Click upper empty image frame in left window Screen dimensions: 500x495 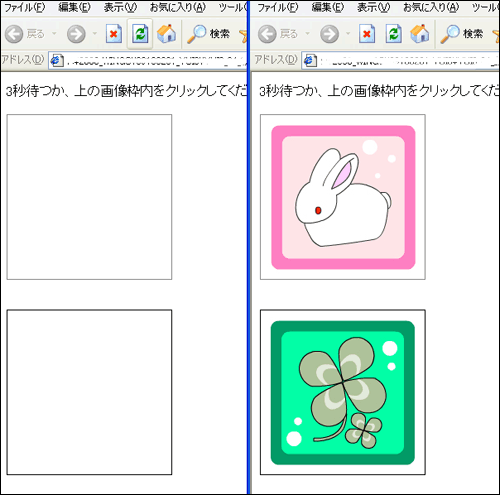coord(89,197)
